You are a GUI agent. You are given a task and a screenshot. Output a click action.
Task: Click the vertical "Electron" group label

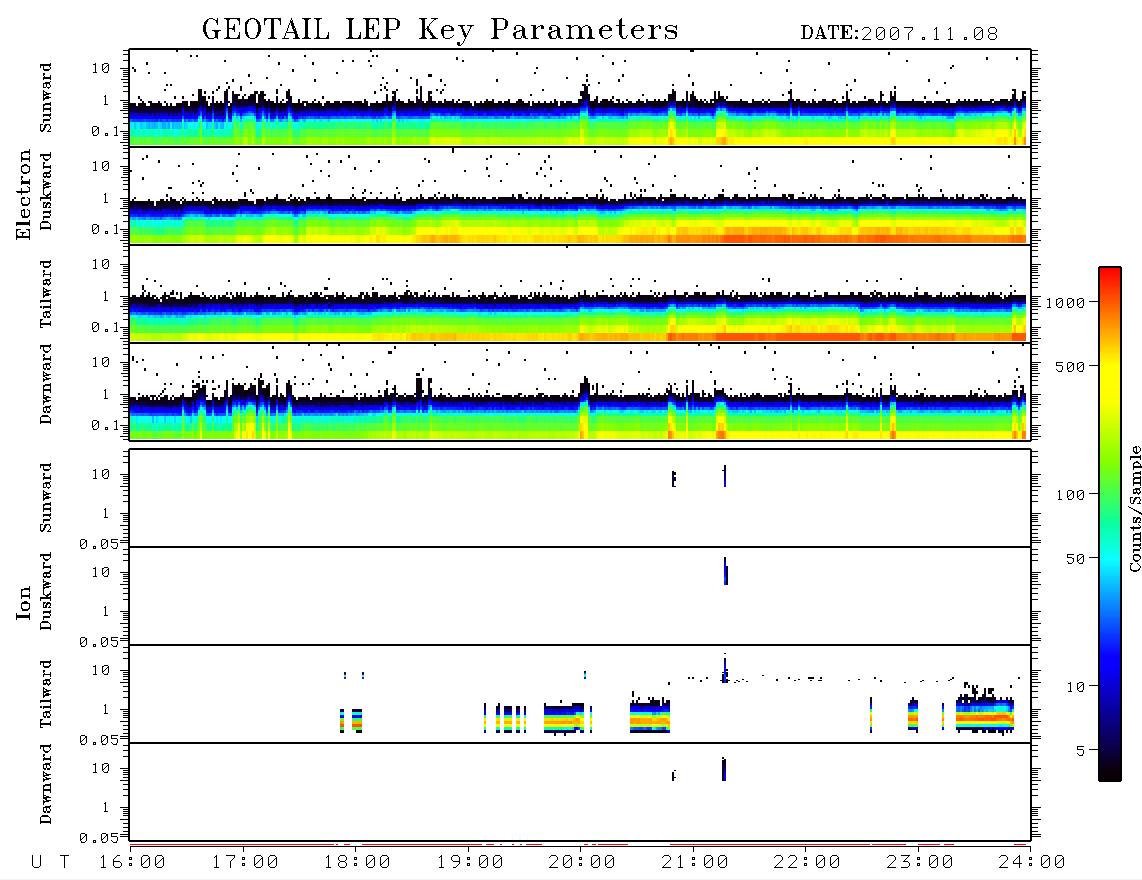click(24, 194)
